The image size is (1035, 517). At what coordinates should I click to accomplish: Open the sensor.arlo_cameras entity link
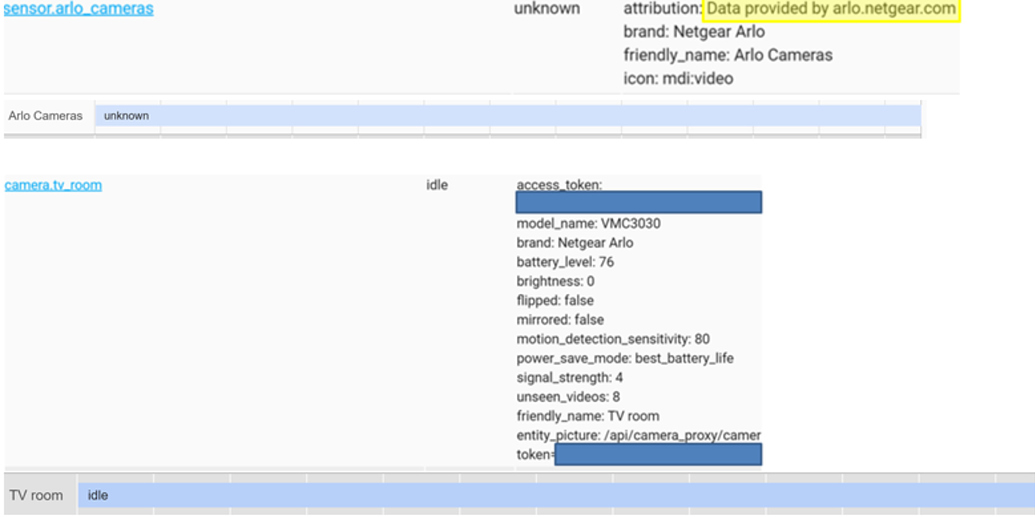coord(79,9)
